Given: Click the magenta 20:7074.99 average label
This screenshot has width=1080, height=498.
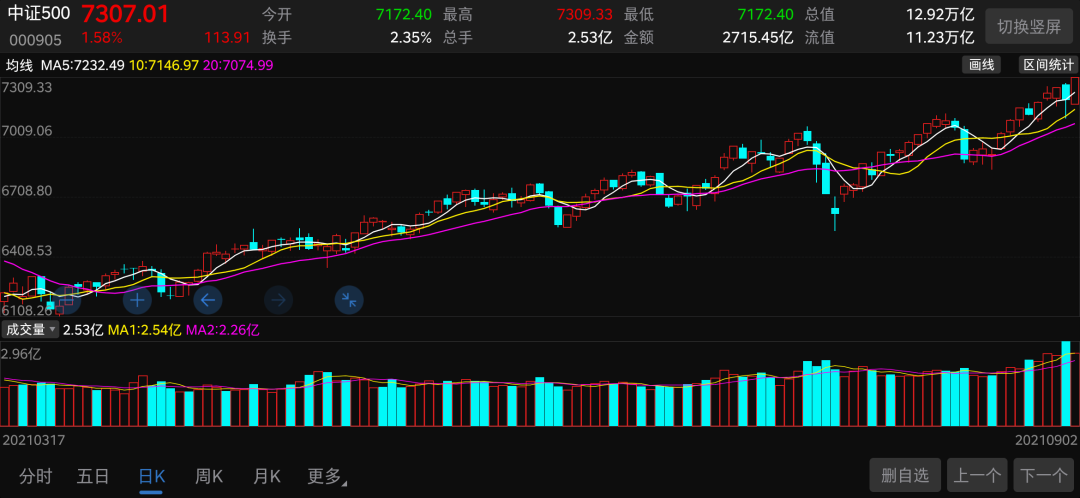Looking at the screenshot, I should (x=238, y=65).
